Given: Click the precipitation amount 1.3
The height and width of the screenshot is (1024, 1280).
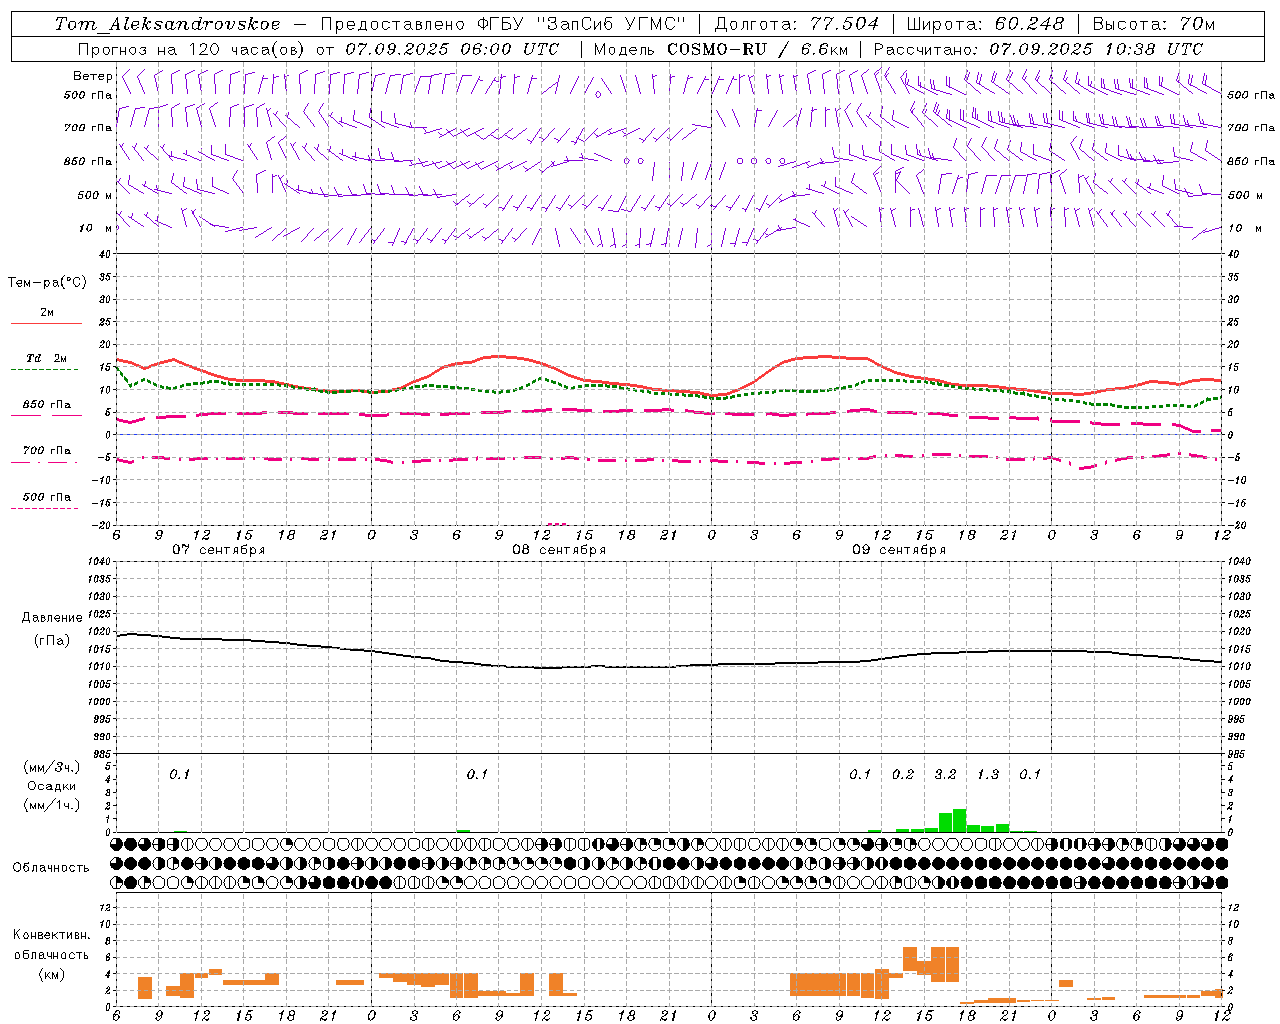Looking at the screenshot, I should pyautogui.click(x=988, y=774).
